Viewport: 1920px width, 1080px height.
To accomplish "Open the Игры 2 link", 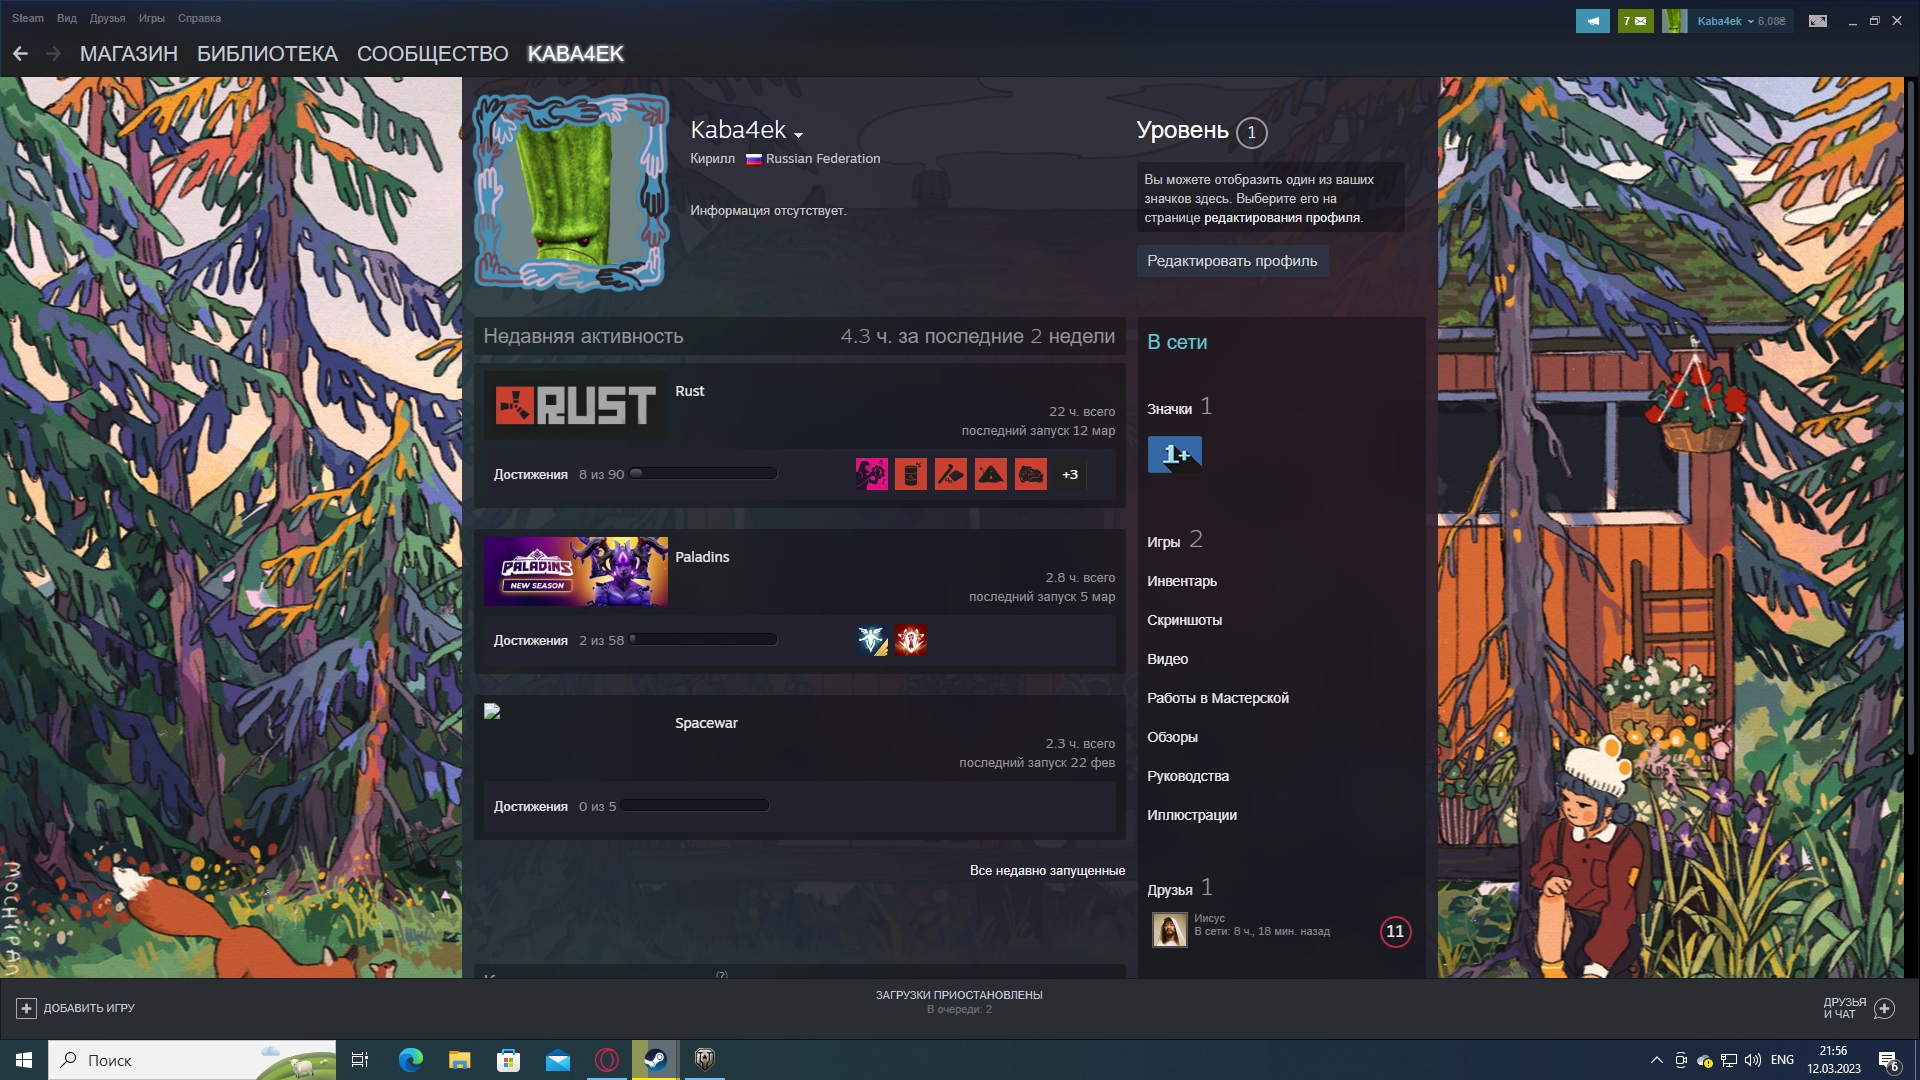I will [x=1175, y=540].
